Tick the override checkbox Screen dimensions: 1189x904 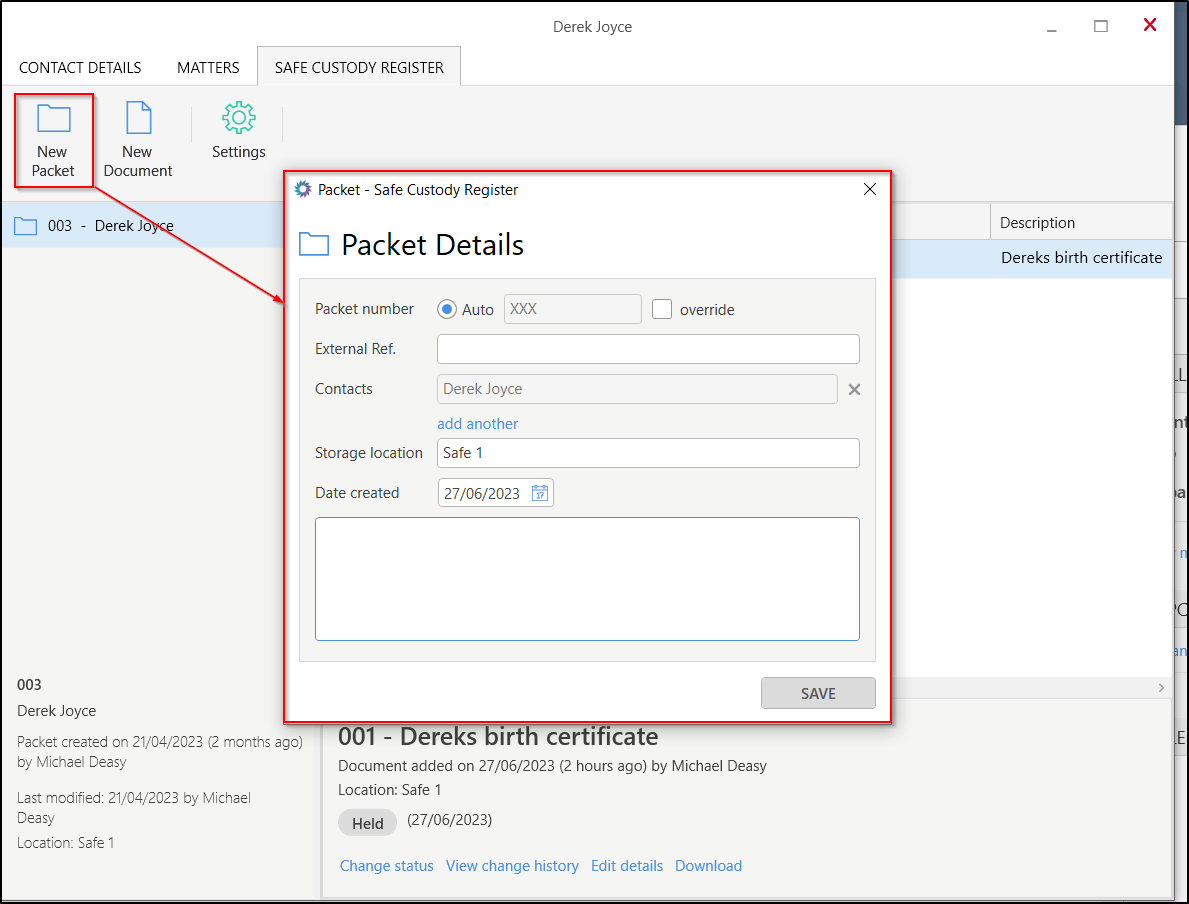662,309
